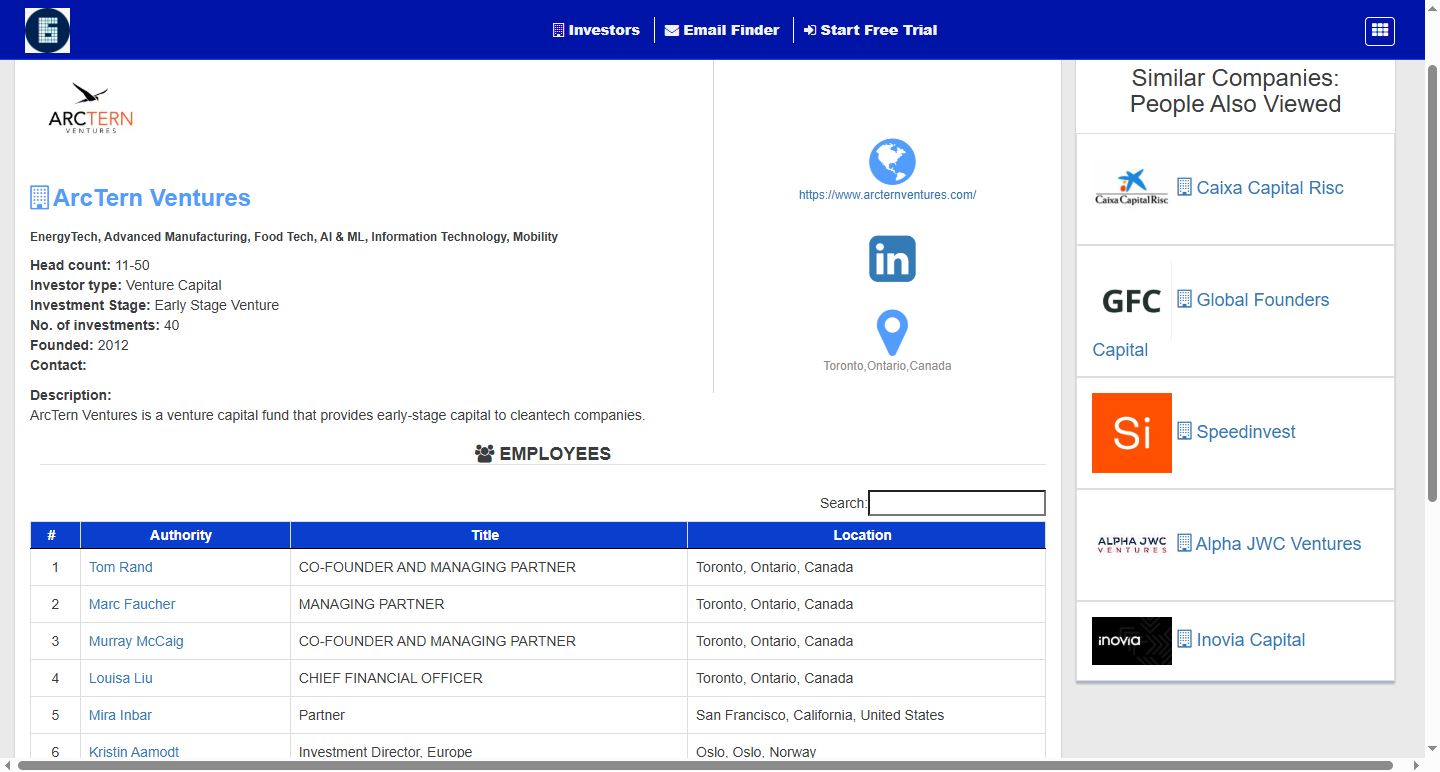This screenshot has width=1440, height=772.
Task: Click the 'No. of investments: 40' text
Action: point(105,325)
